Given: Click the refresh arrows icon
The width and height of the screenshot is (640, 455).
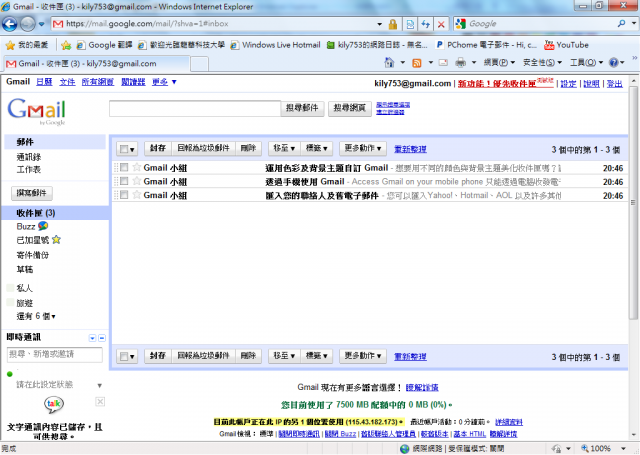Looking at the screenshot, I should coord(426,24).
